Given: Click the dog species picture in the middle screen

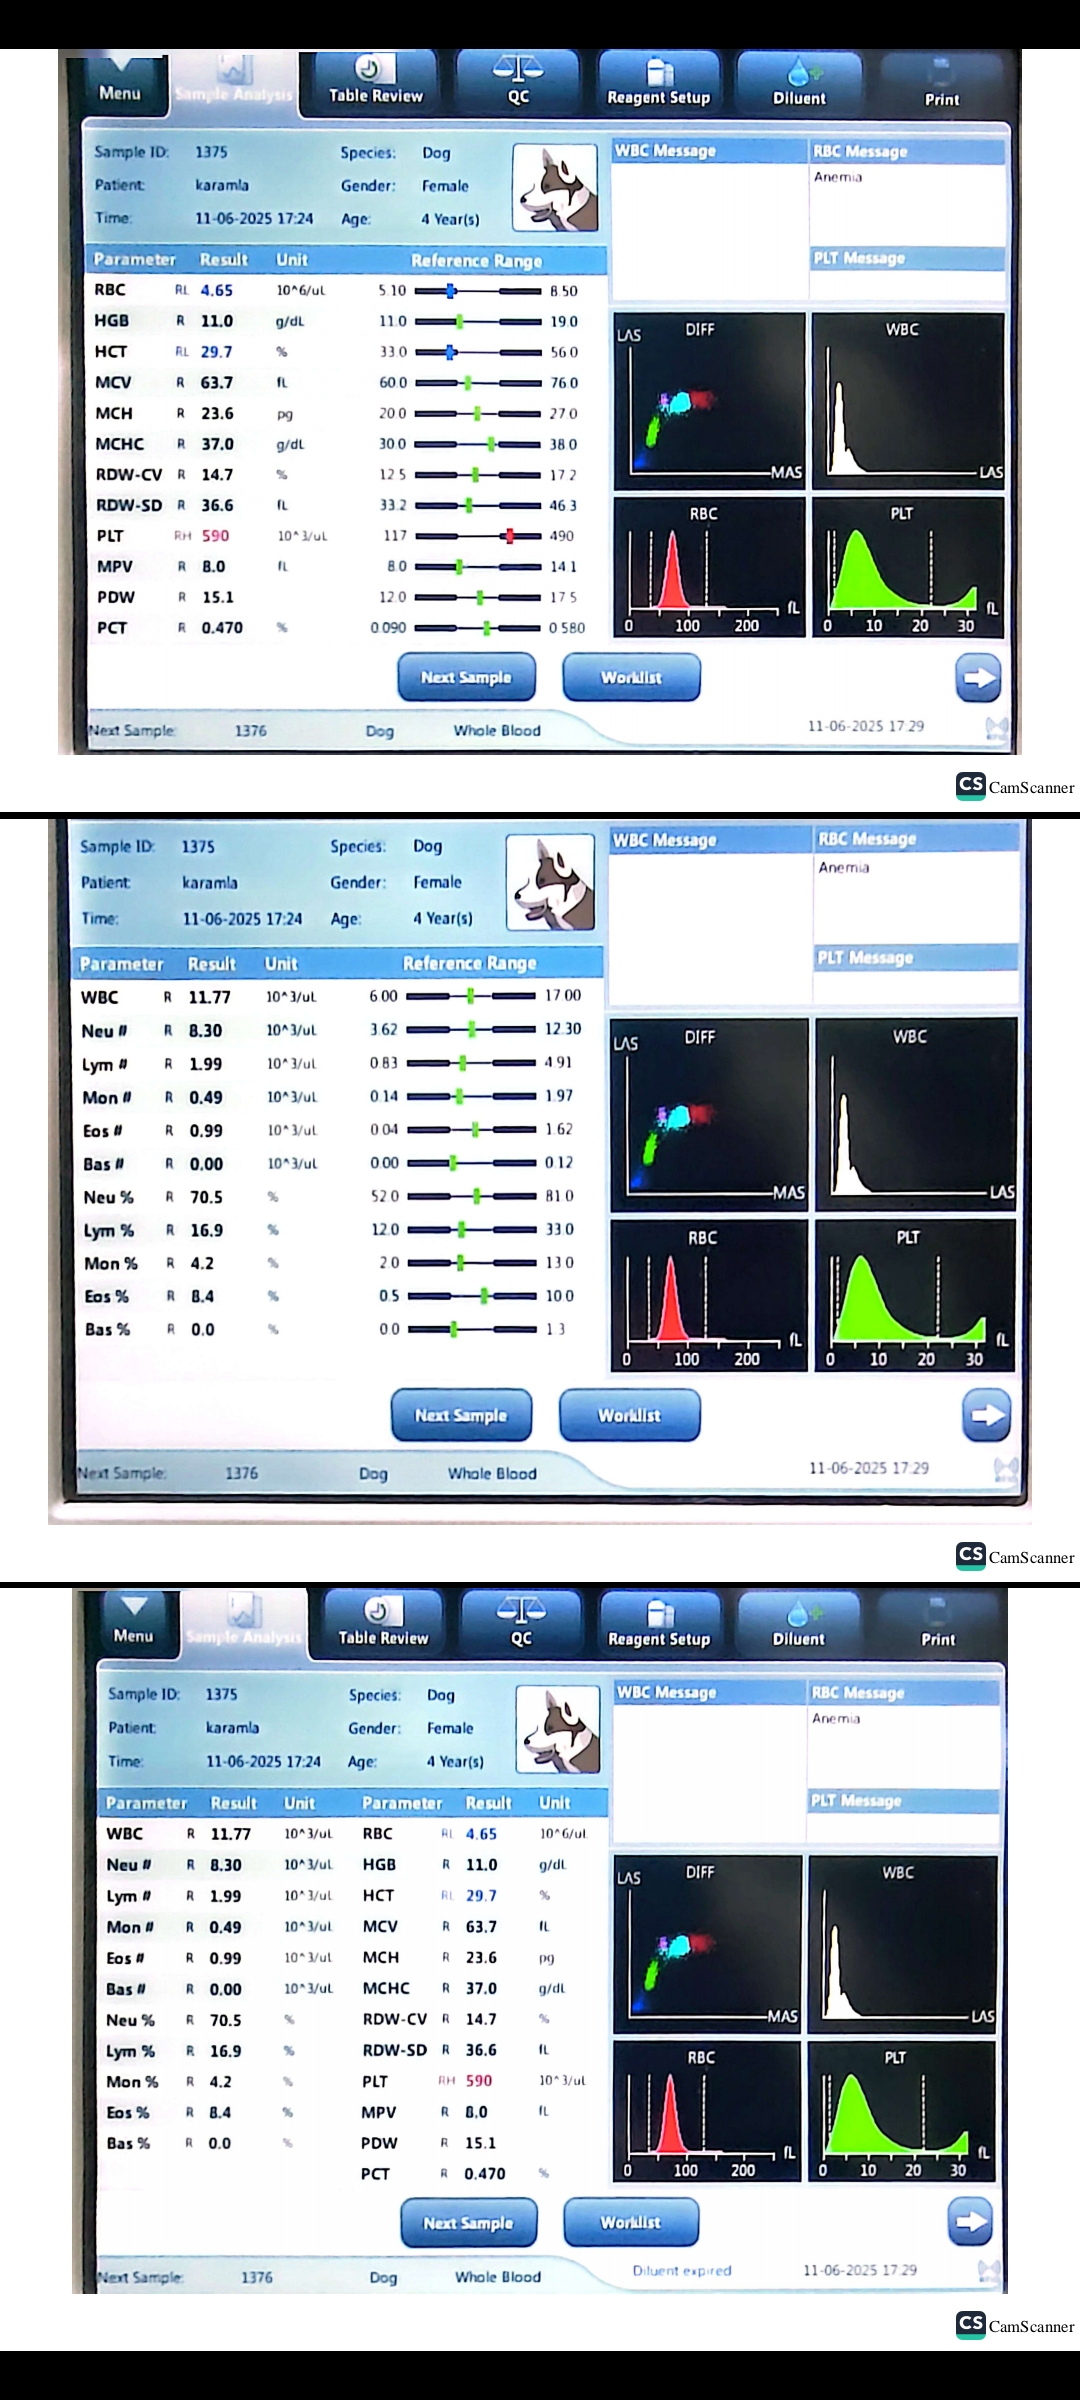Looking at the screenshot, I should (x=550, y=883).
